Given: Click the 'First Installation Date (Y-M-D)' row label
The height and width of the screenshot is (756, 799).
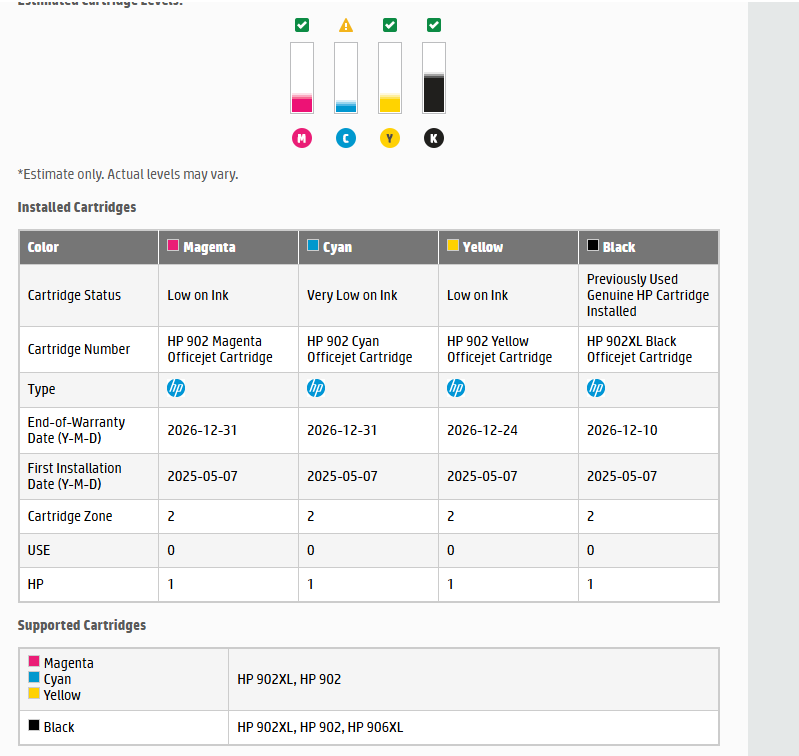Looking at the screenshot, I should (74, 476).
